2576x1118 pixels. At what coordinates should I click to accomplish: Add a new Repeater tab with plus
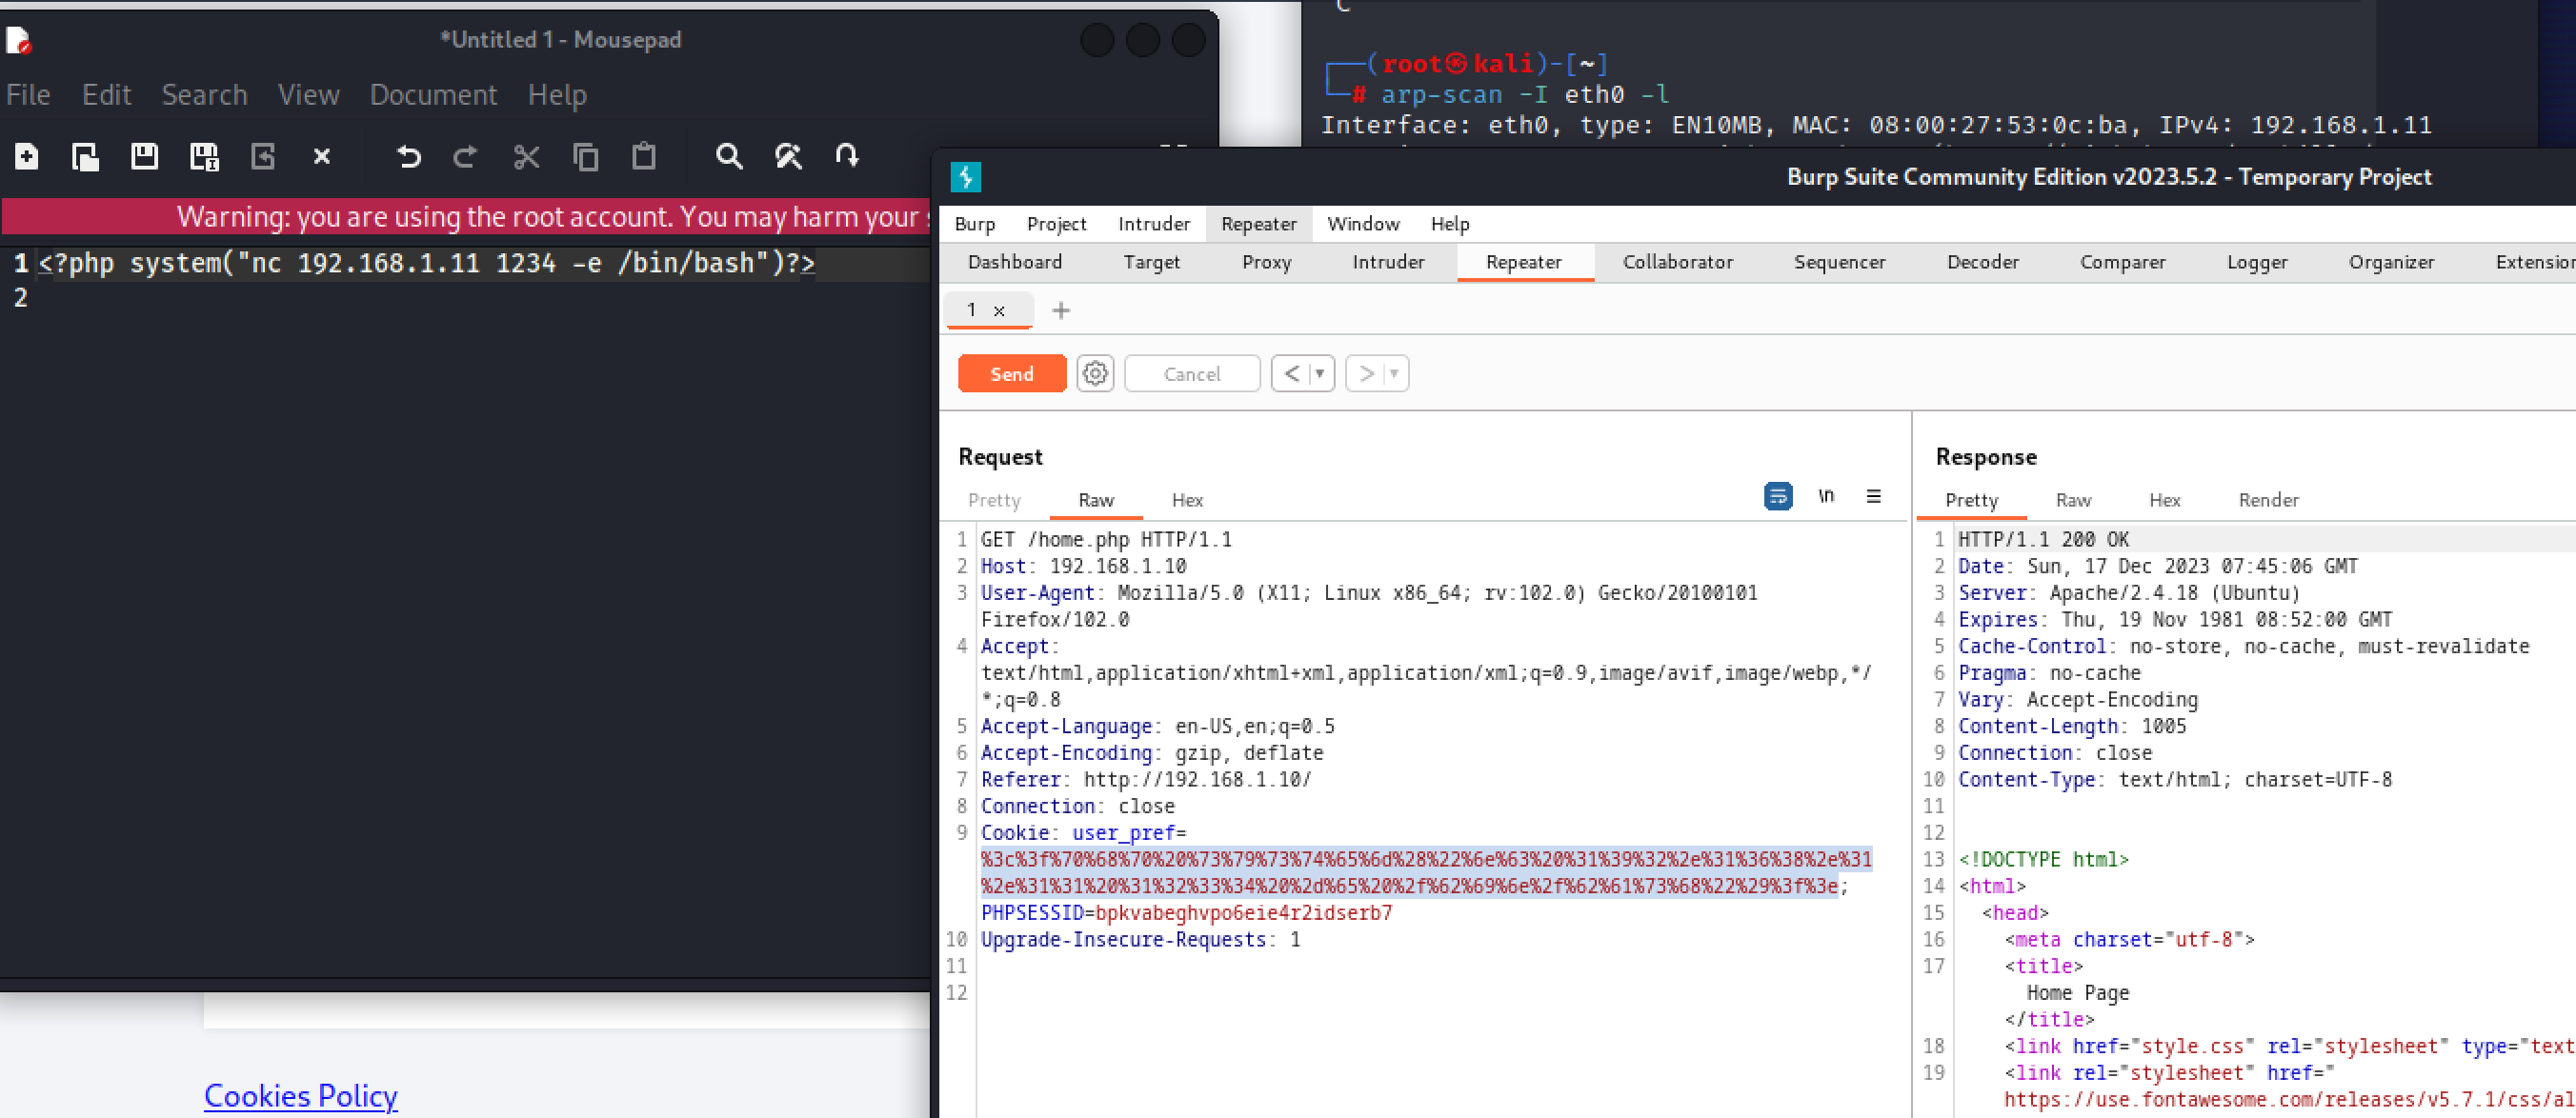coord(1061,311)
